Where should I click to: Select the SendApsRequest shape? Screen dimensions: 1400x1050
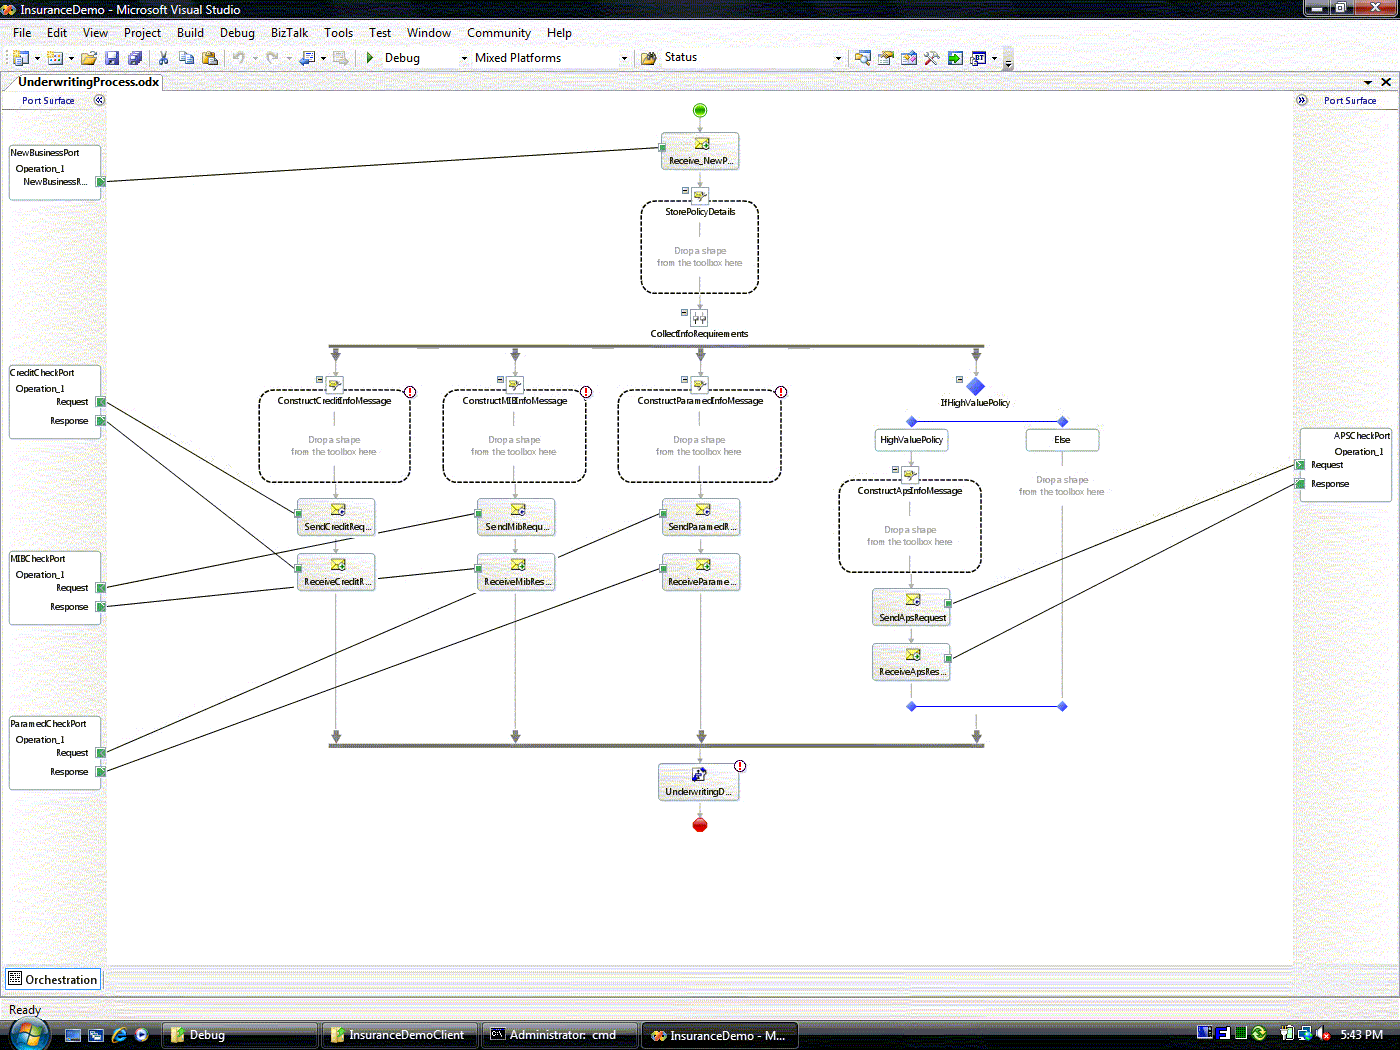click(911, 608)
